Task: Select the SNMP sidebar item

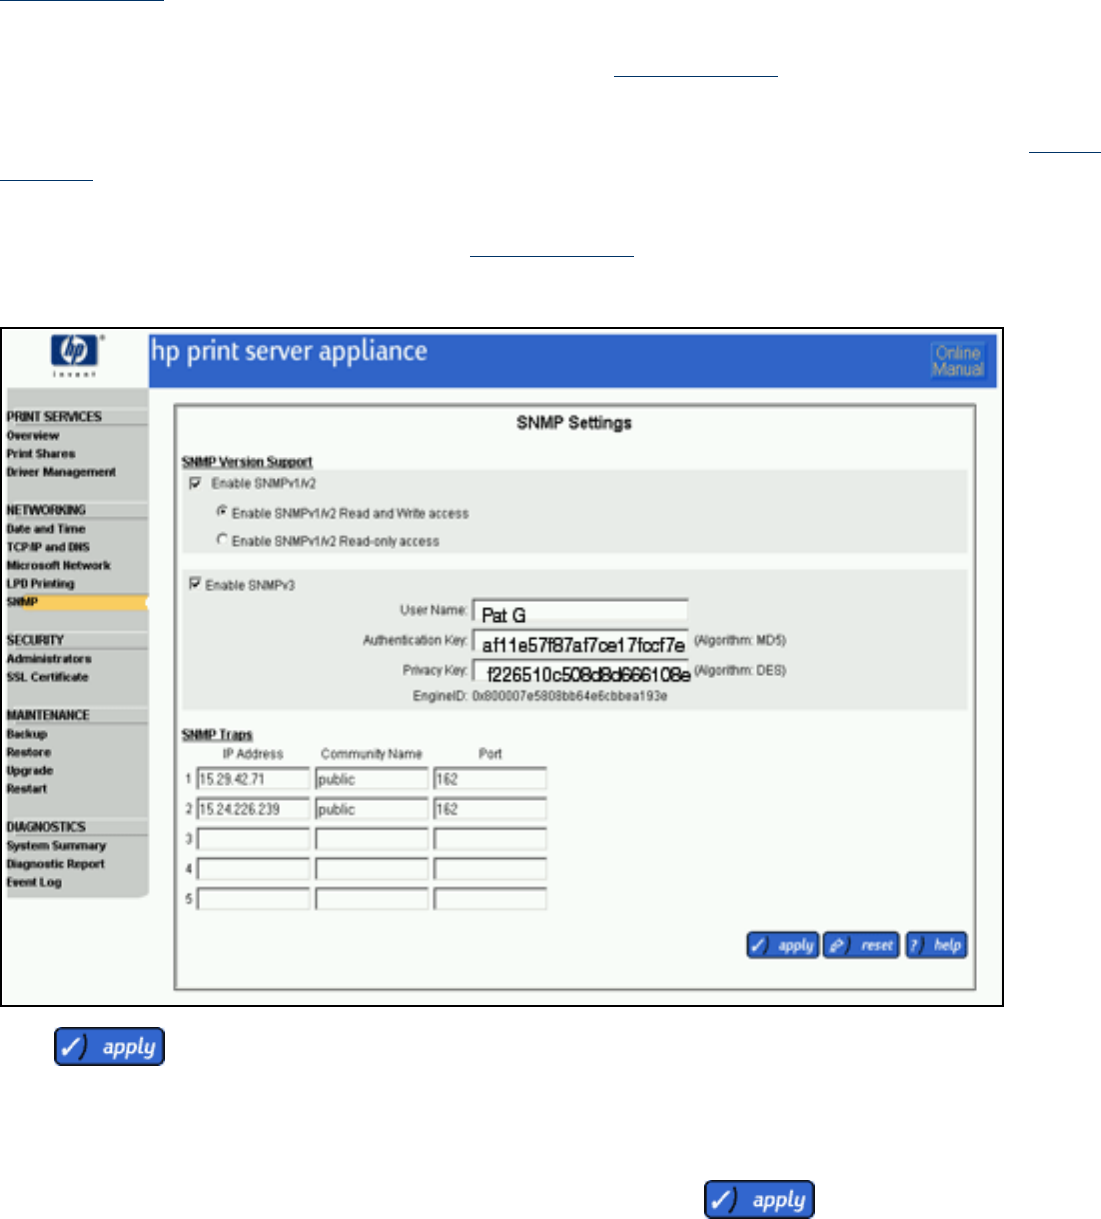Action: pyautogui.click(x=22, y=602)
